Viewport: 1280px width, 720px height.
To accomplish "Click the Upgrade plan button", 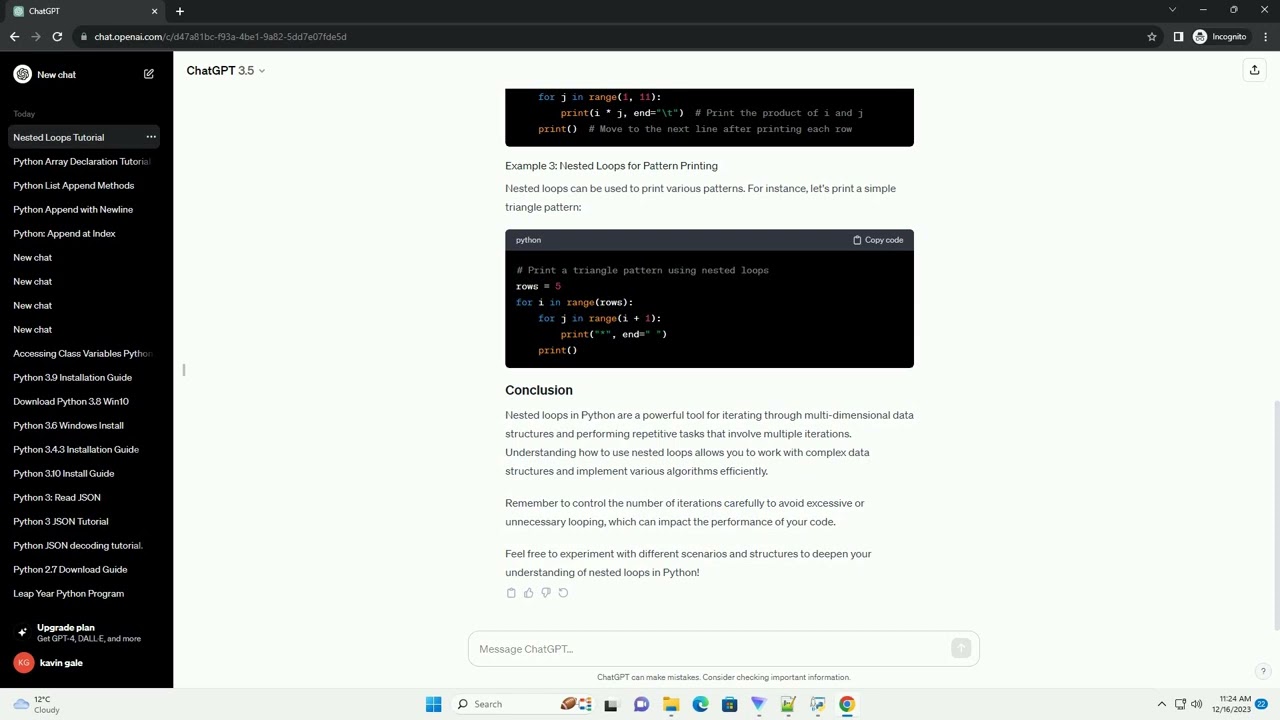I will pyautogui.click(x=86, y=632).
